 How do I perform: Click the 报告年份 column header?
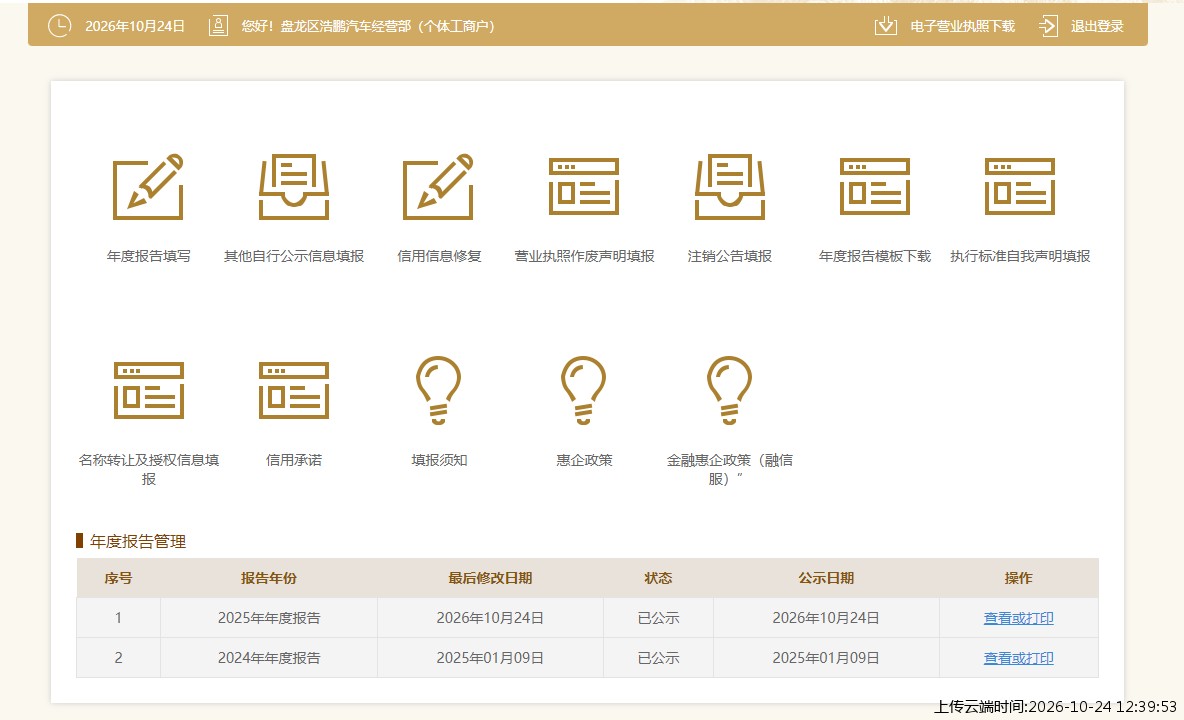(269, 578)
